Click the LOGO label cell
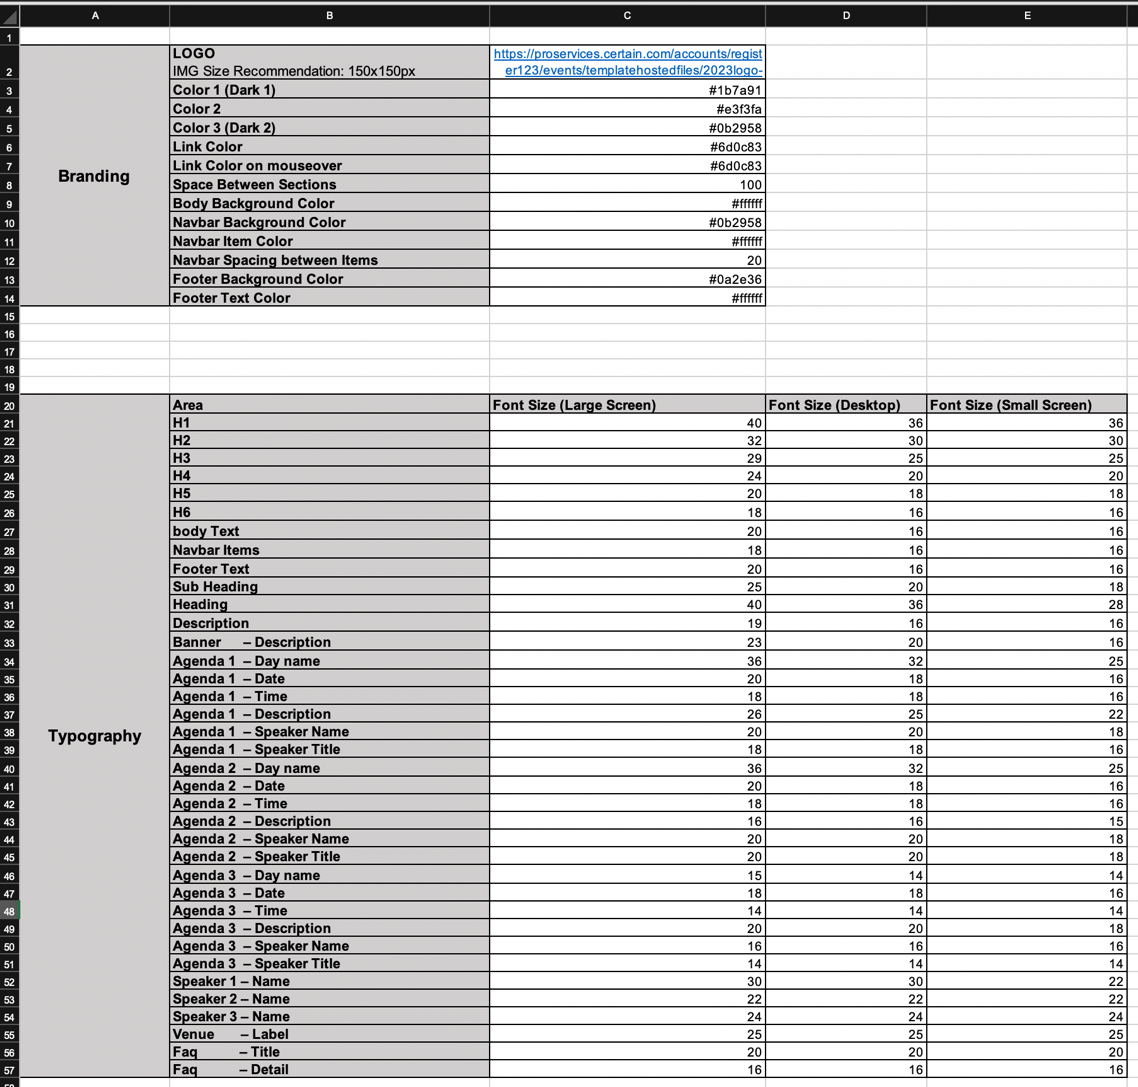The height and width of the screenshot is (1087, 1138). (x=329, y=62)
